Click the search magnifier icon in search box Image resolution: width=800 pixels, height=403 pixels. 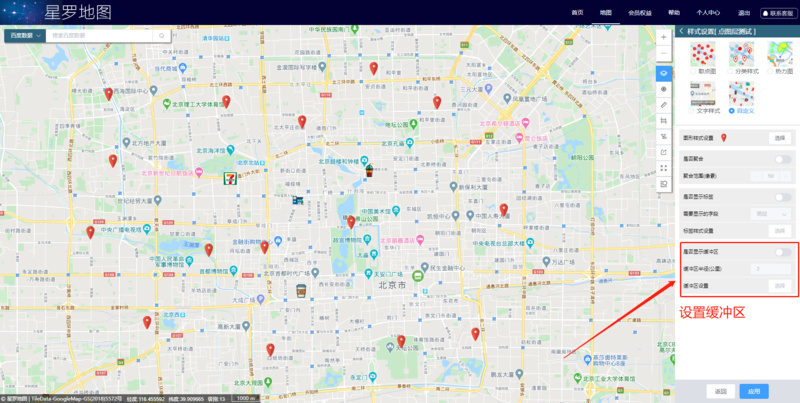[161, 36]
